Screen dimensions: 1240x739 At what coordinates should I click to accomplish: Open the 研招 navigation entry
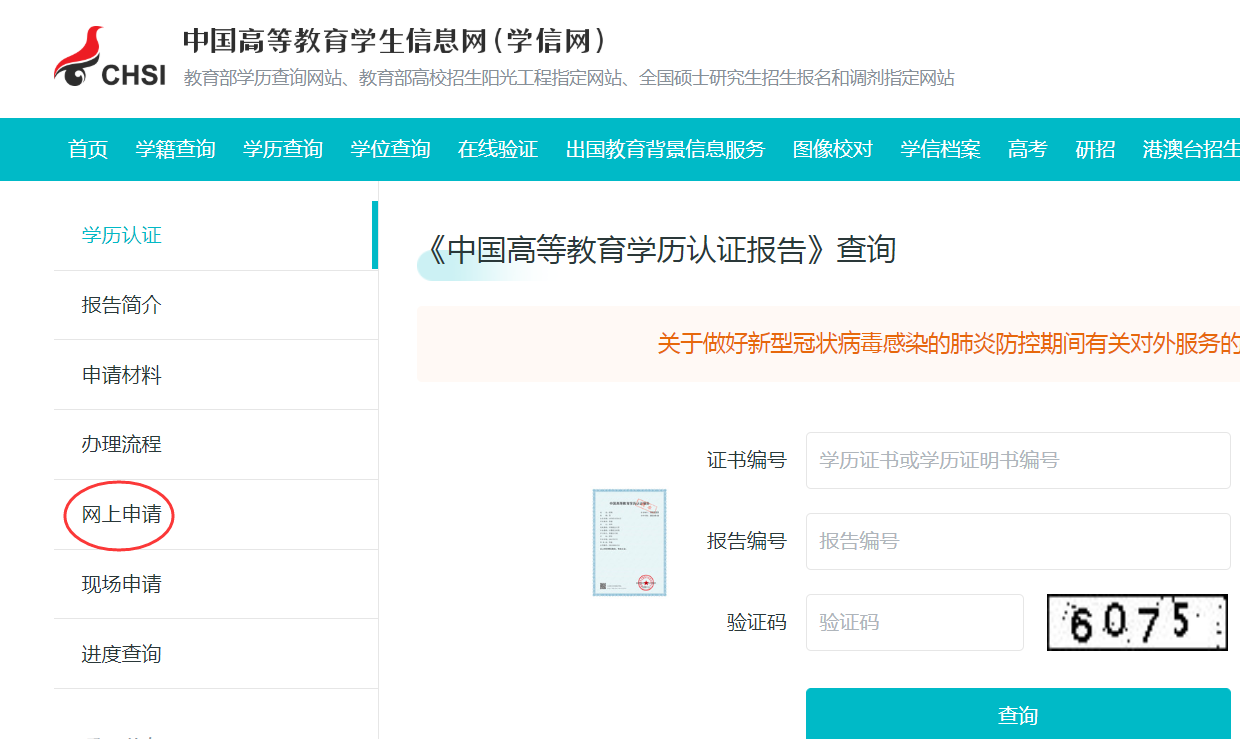point(1094,148)
